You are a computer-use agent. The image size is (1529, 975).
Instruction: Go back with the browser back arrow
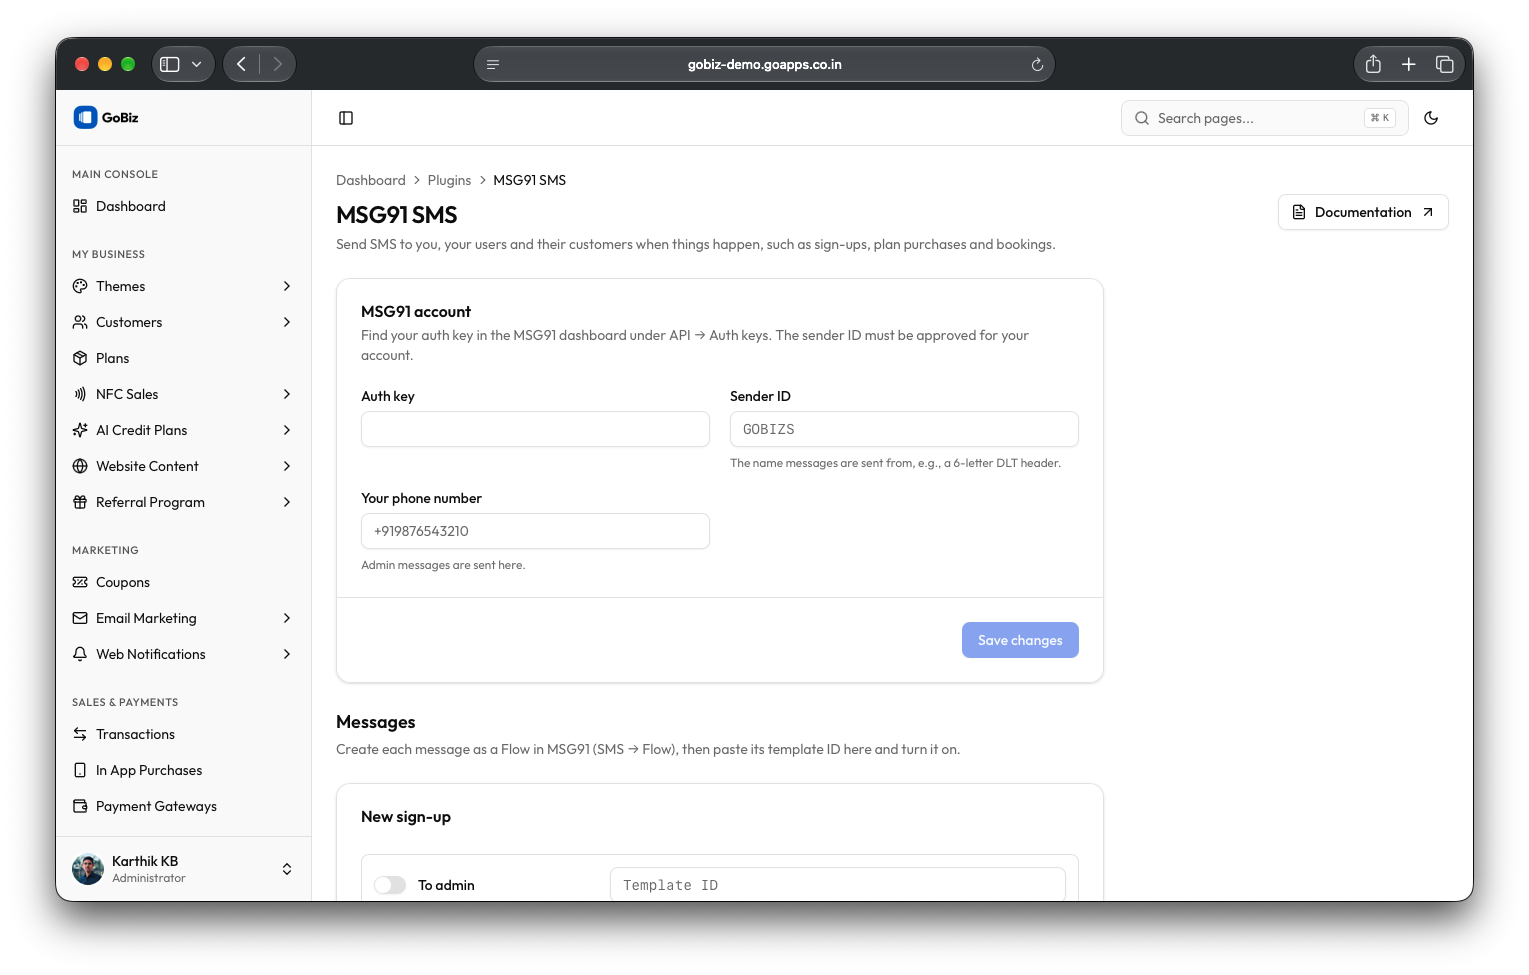click(242, 64)
